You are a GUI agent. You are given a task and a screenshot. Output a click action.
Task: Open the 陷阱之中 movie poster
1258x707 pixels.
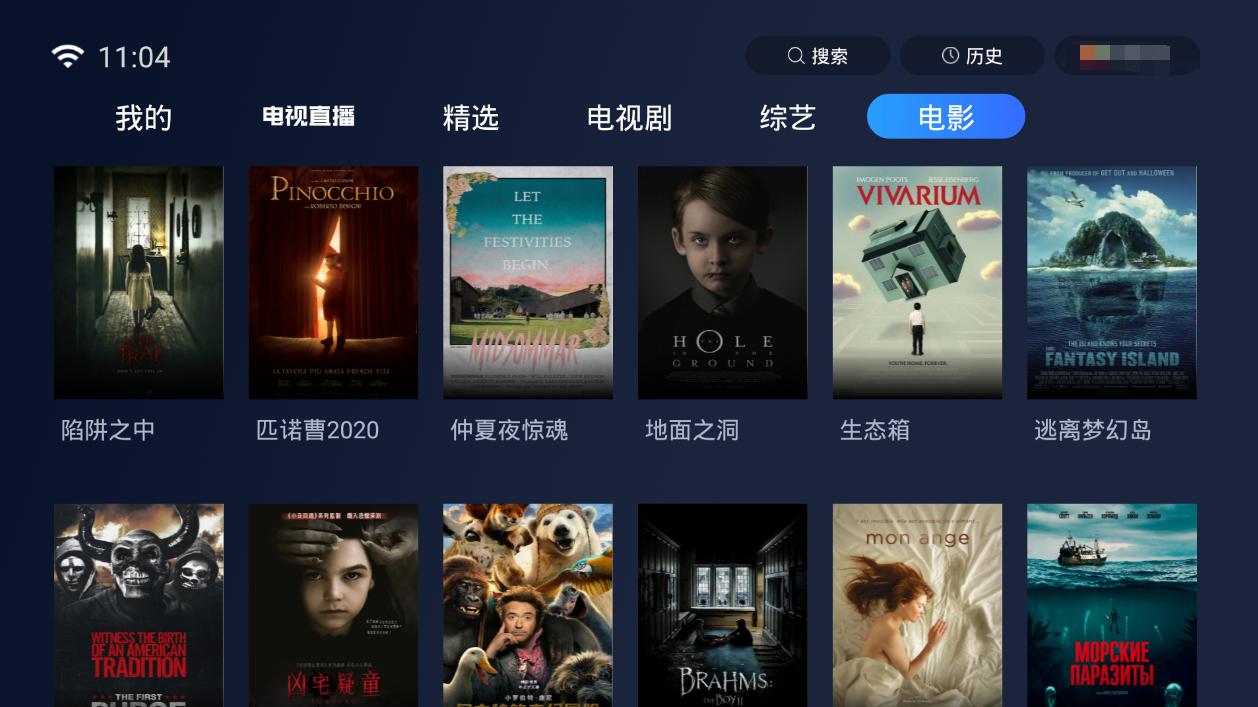click(139, 282)
